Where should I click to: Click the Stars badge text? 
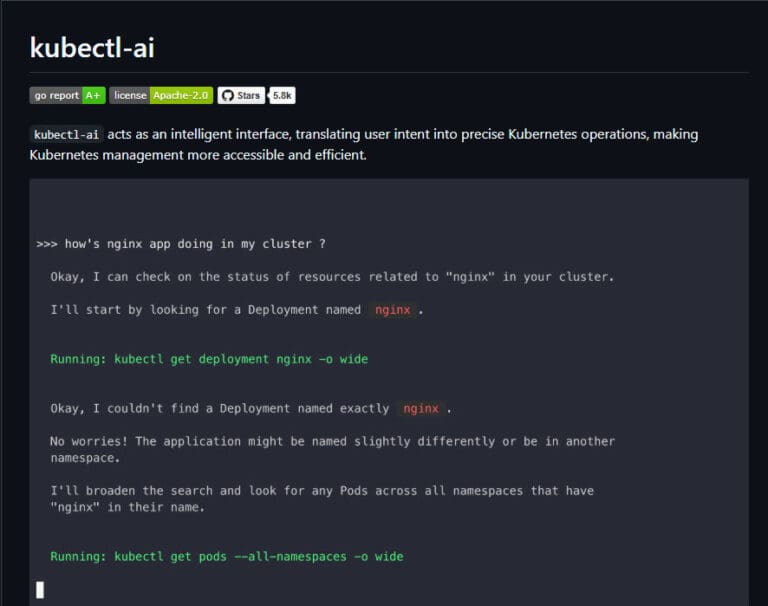(x=249, y=96)
